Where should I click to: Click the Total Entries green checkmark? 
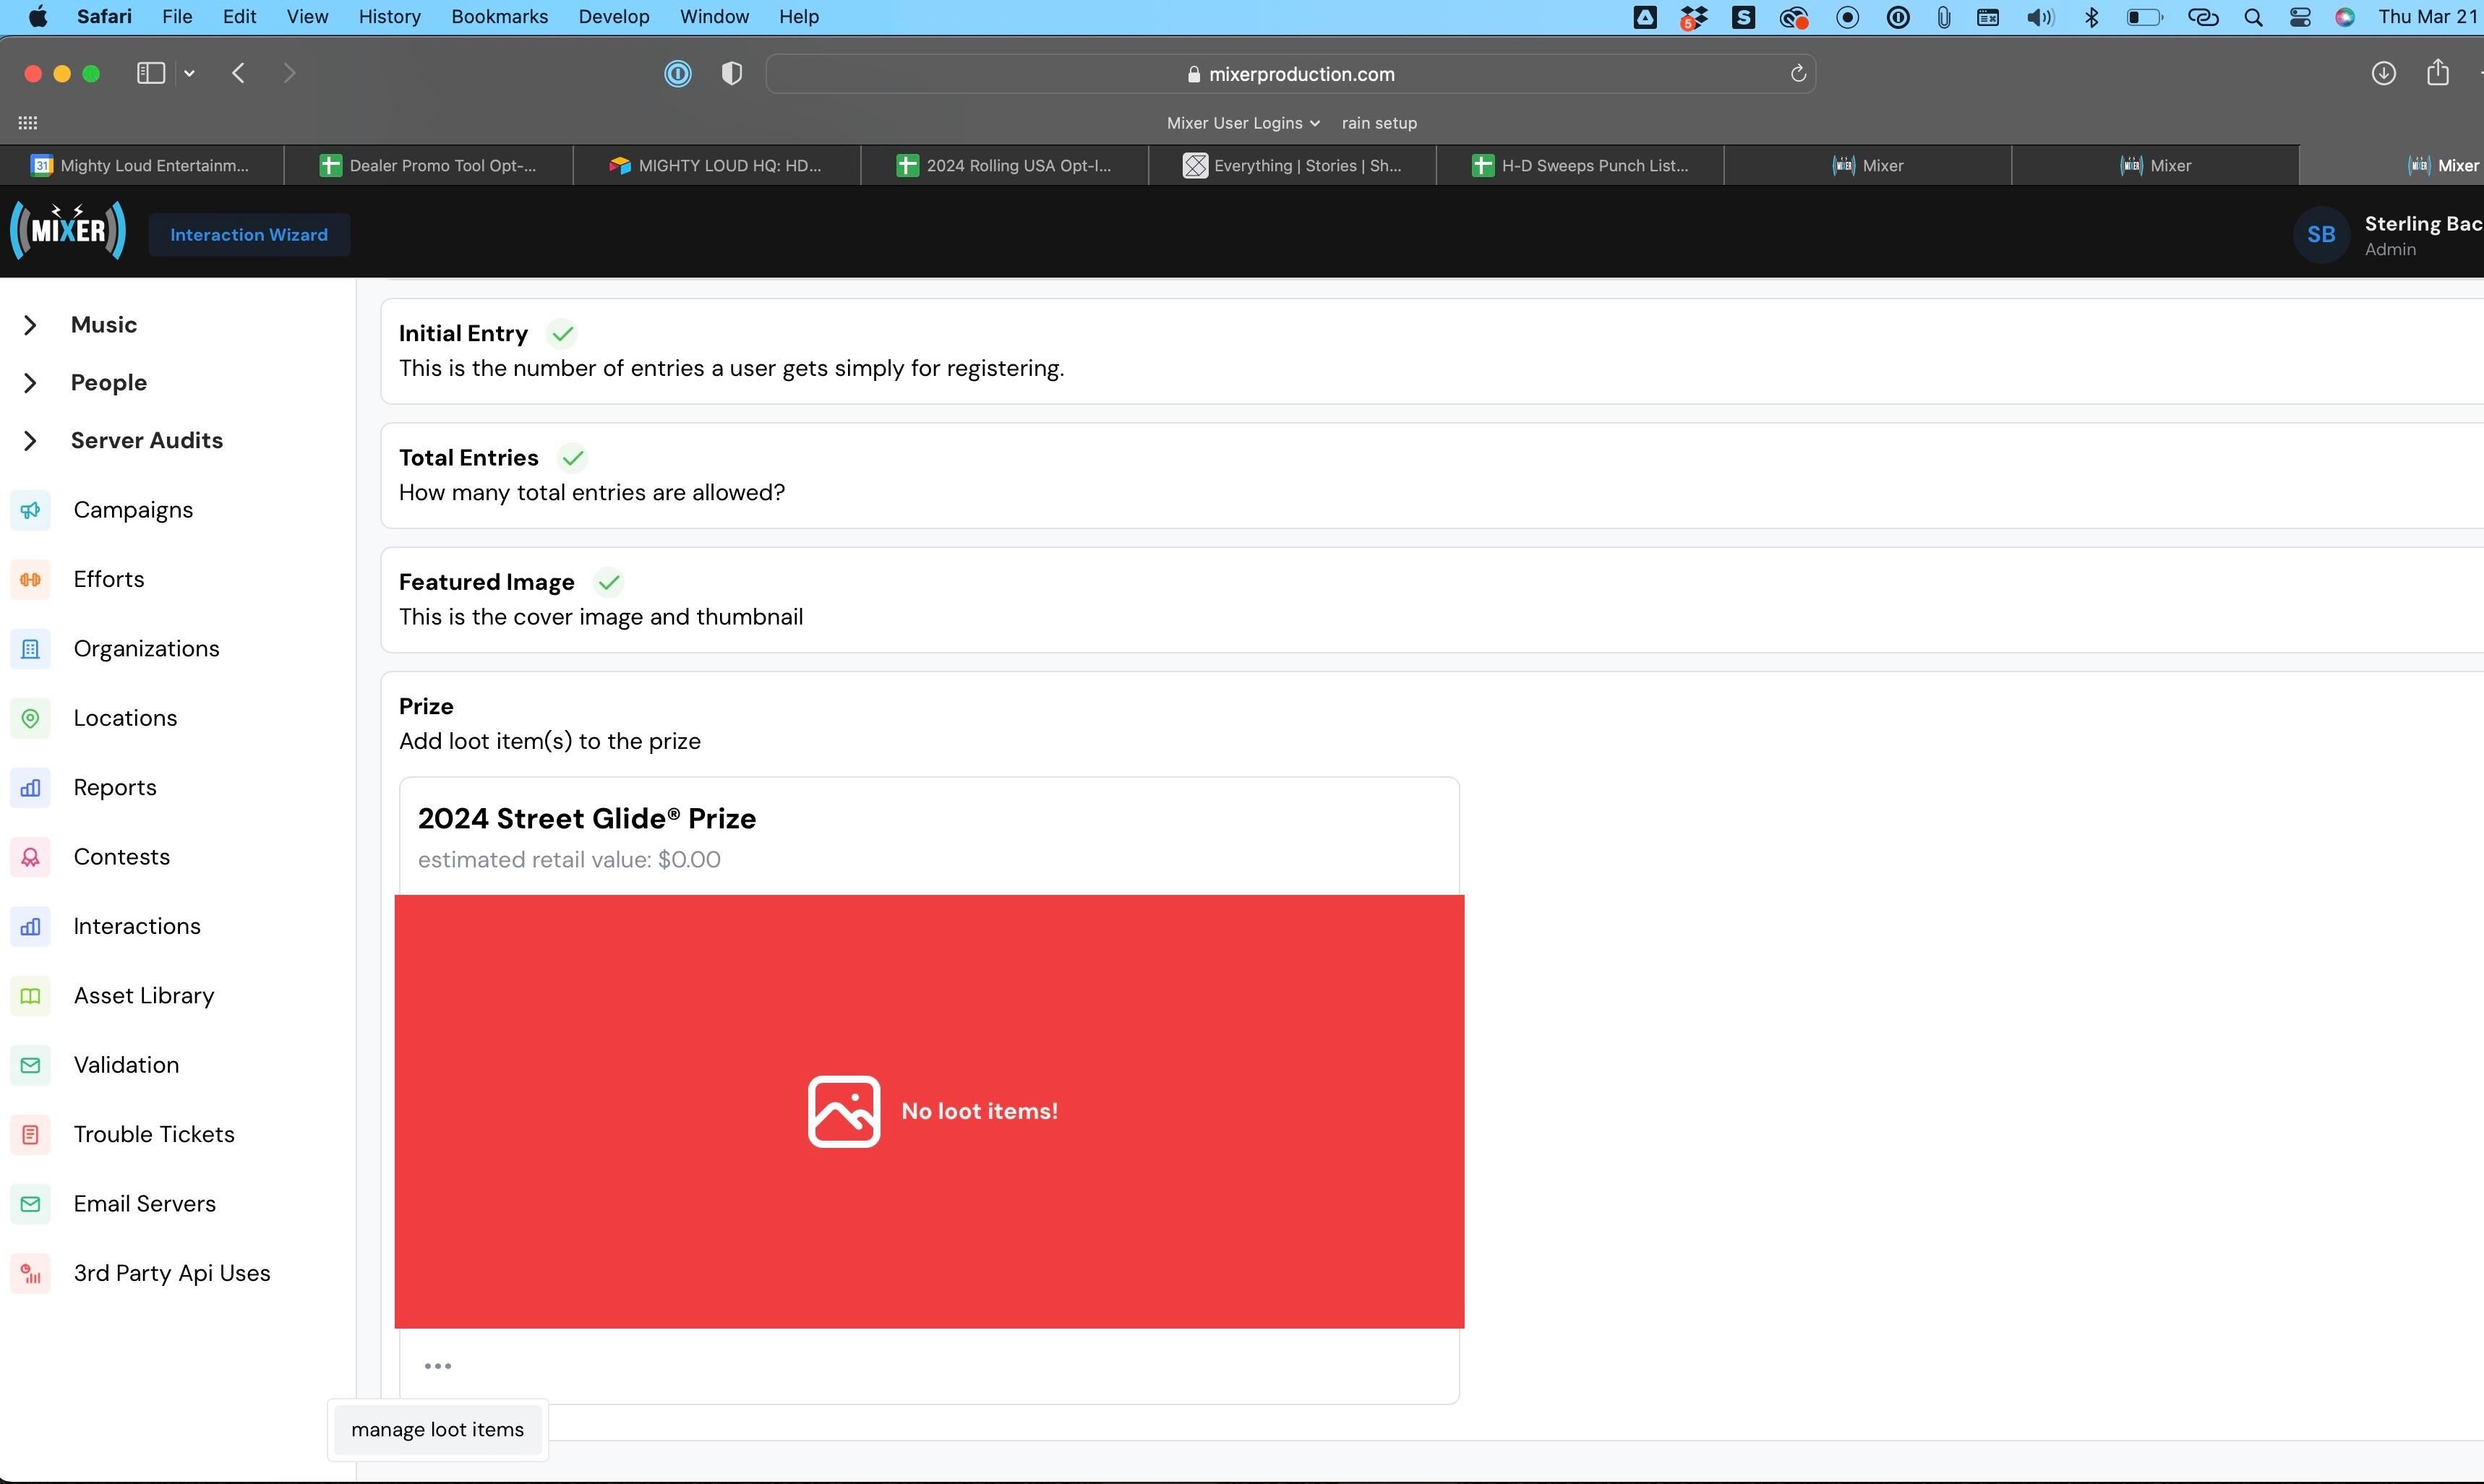click(572, 458)
